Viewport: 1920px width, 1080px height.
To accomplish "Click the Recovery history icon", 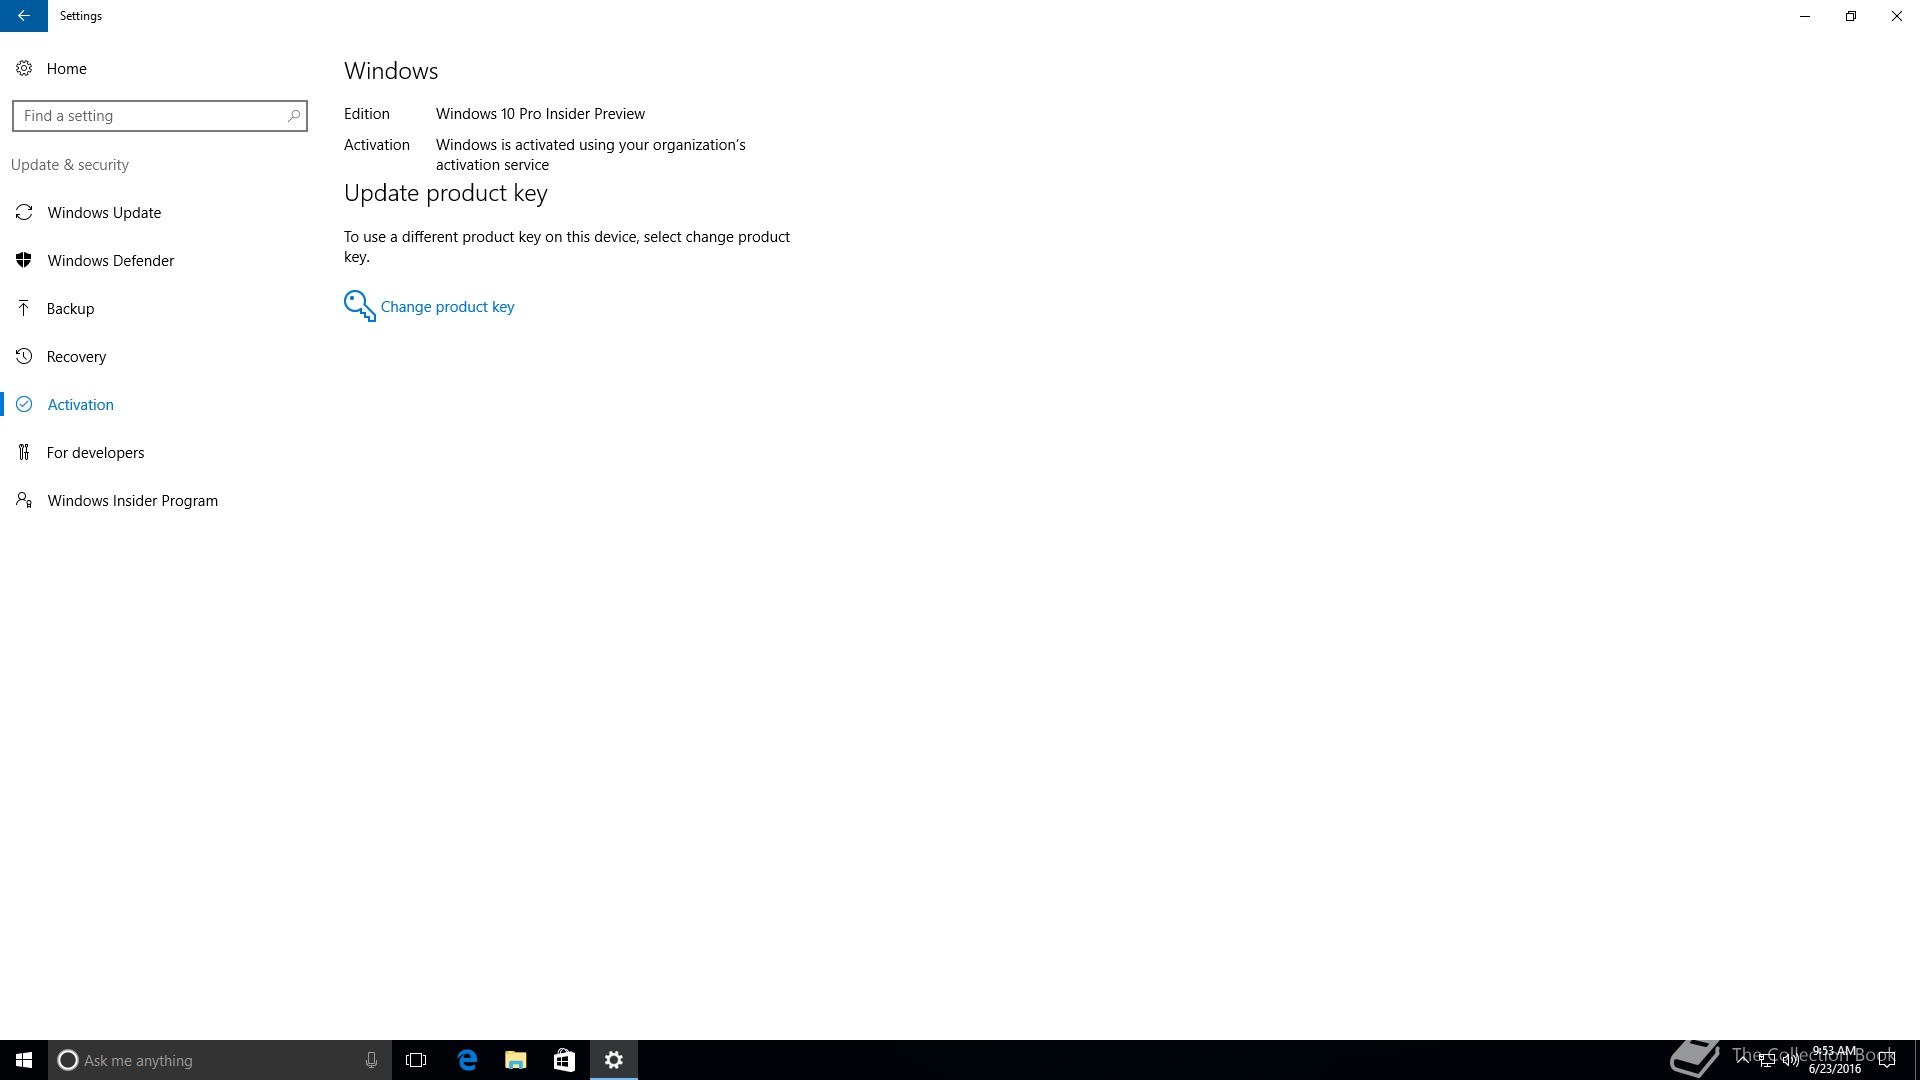I will point(24,356).
